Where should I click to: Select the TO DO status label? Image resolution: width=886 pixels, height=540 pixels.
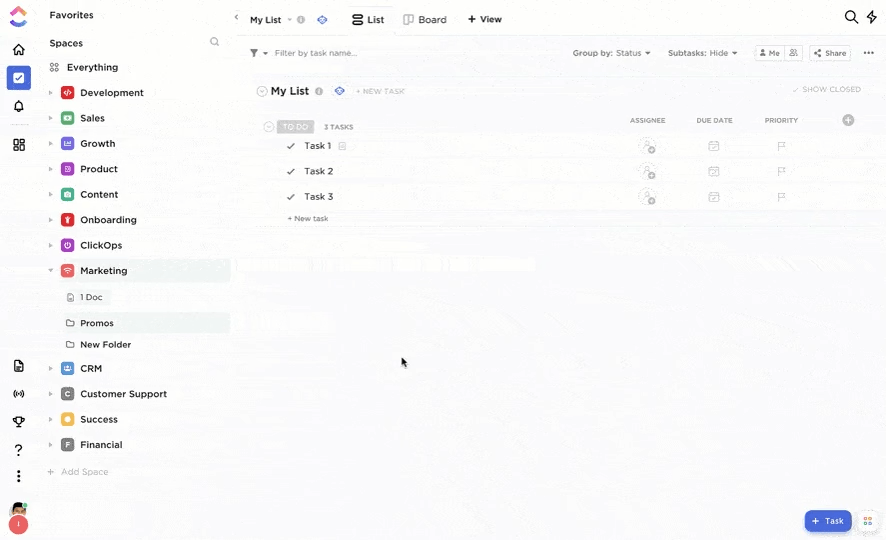point(296,127)
